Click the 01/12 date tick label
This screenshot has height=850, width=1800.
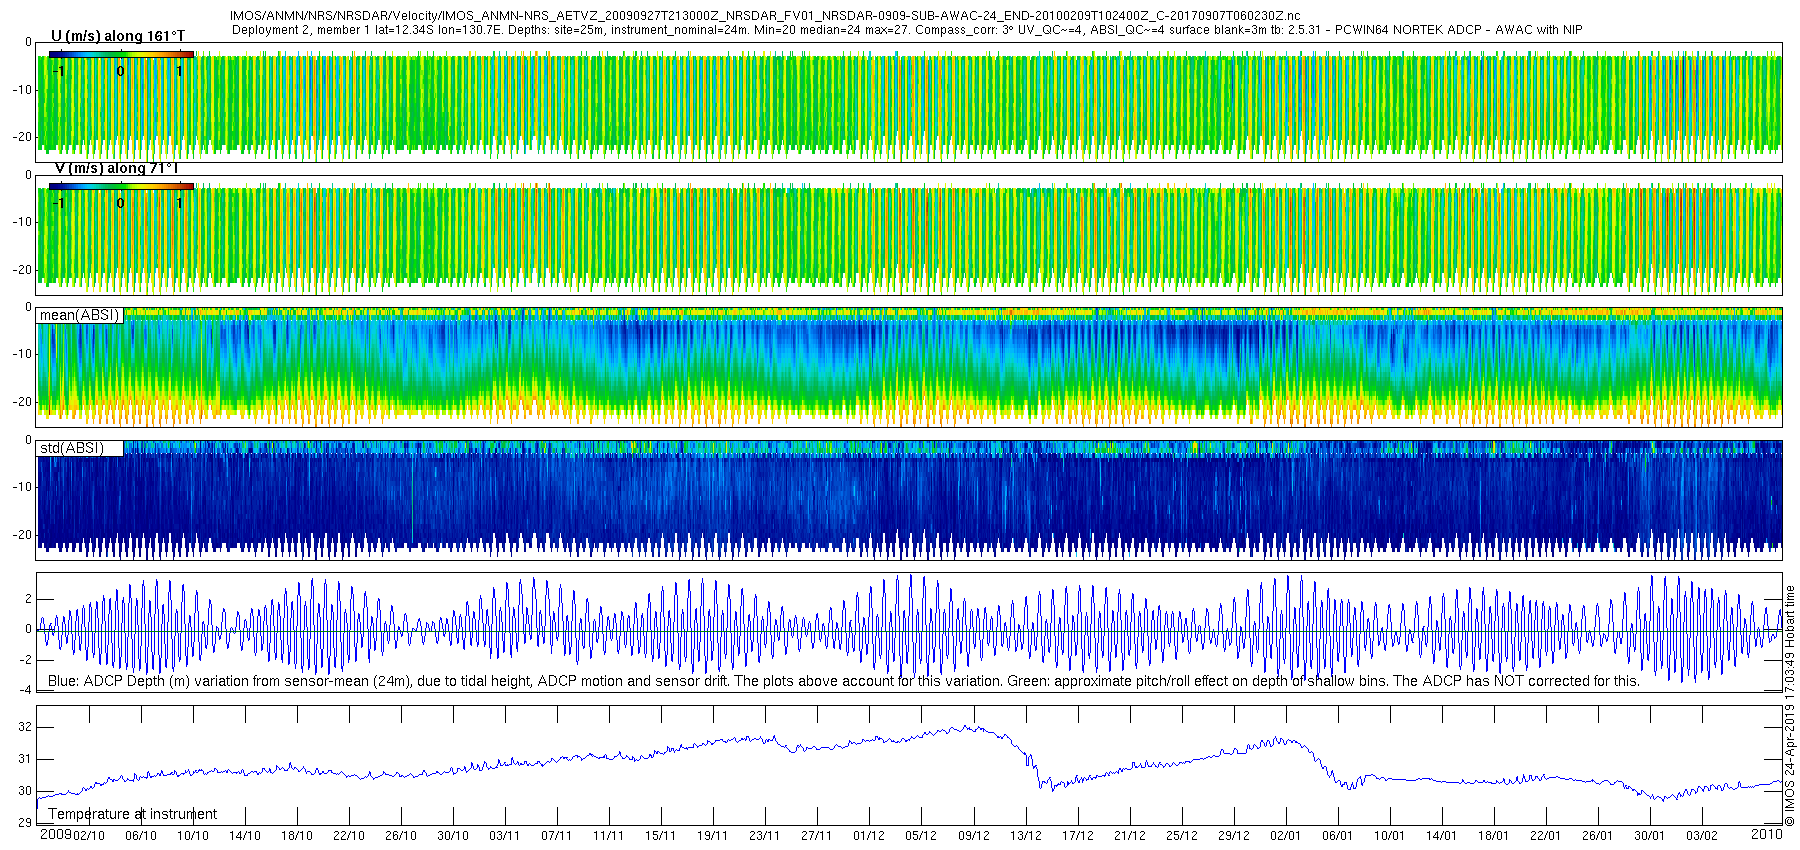point(869,836)
